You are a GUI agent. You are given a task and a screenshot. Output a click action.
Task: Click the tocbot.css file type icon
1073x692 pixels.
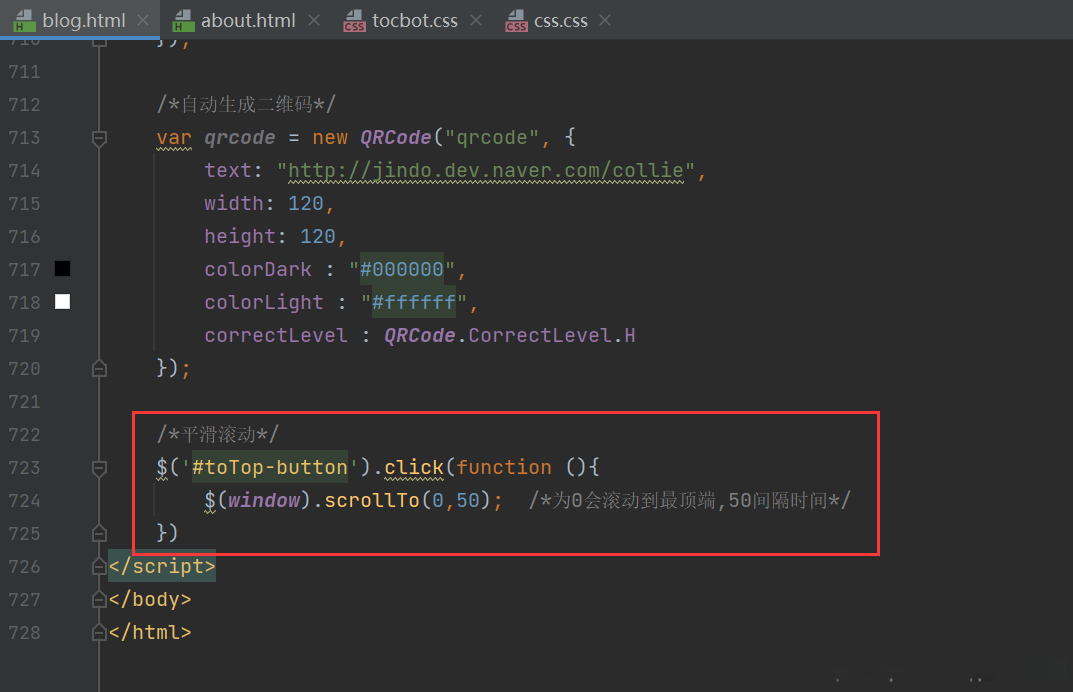354,21
